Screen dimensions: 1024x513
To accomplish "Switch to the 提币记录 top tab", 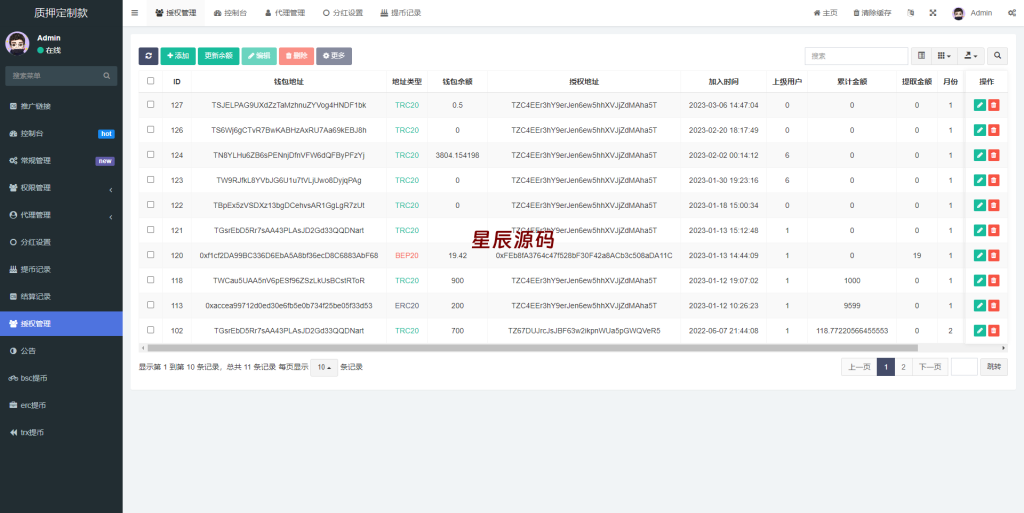I will point(401,13).
